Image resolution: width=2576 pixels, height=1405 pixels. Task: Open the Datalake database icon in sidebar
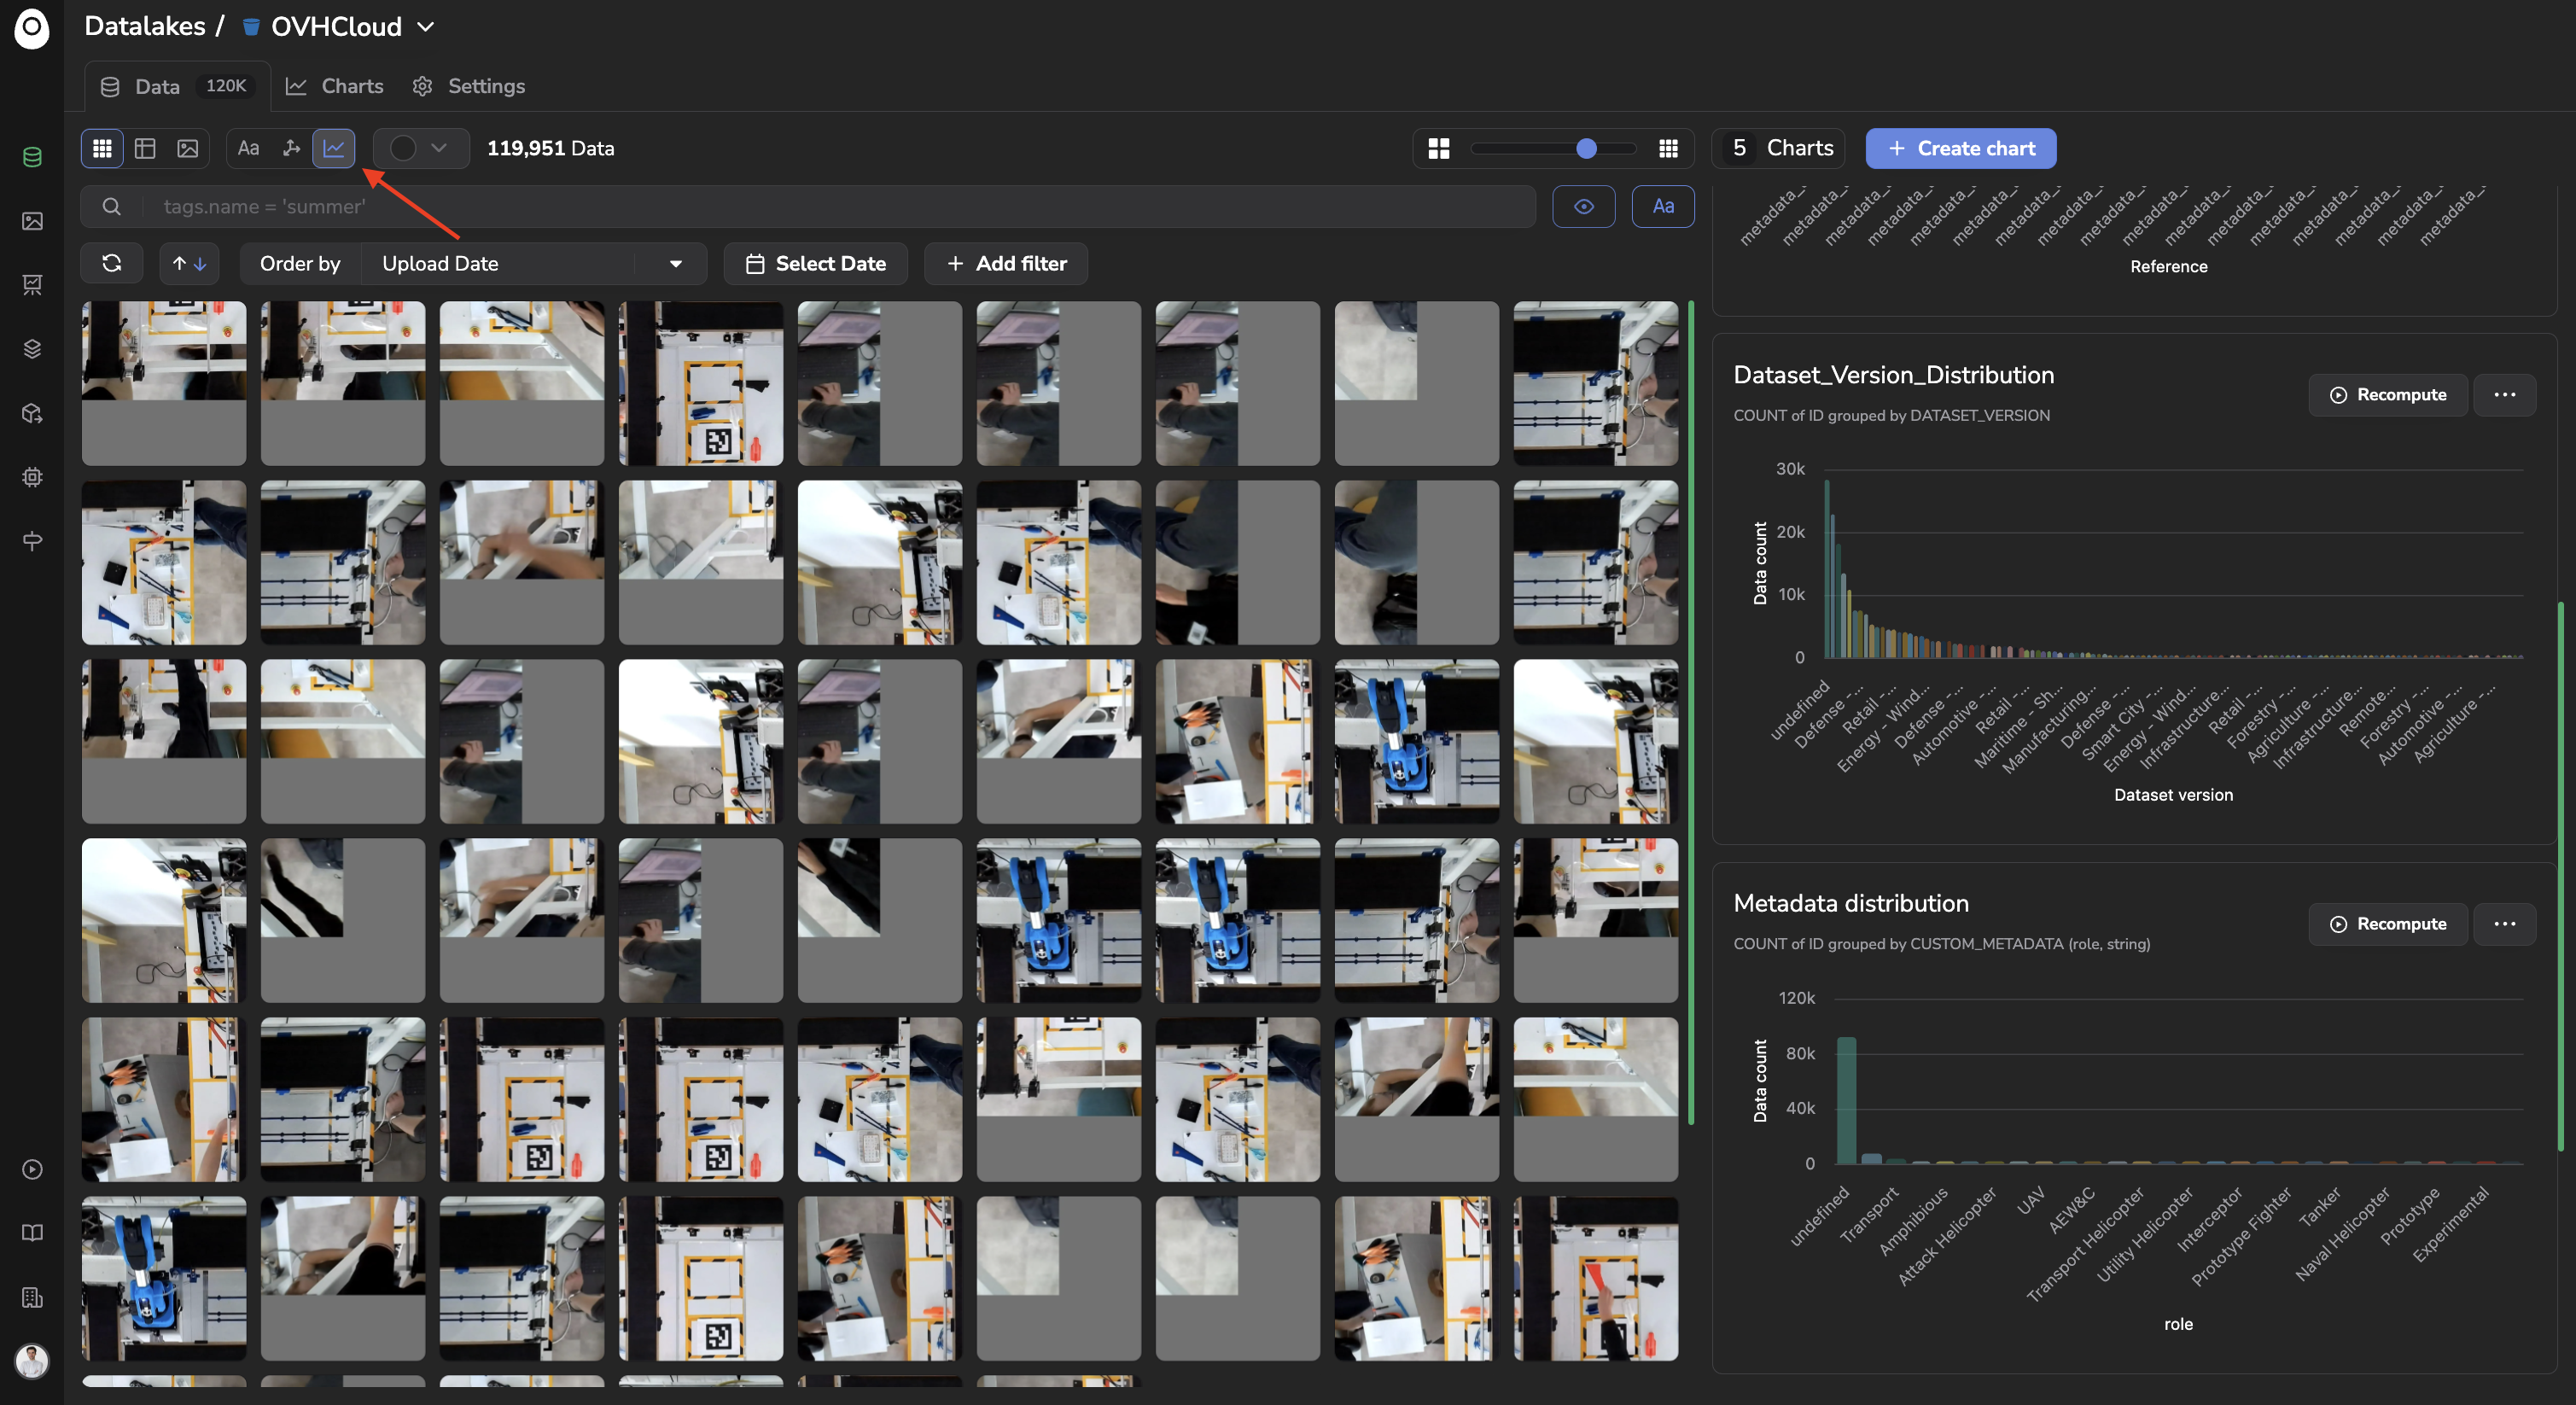pos(32,157)
